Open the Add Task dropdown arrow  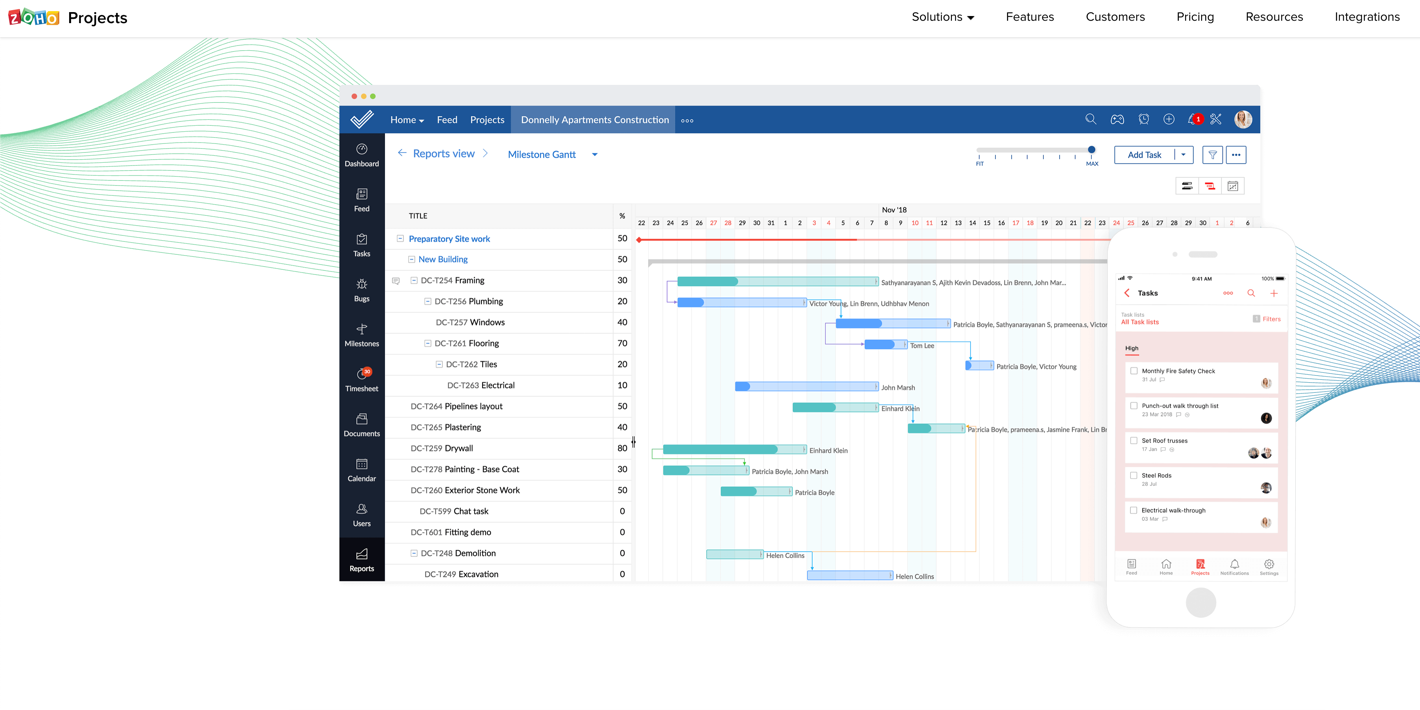tap(1183, 155)
